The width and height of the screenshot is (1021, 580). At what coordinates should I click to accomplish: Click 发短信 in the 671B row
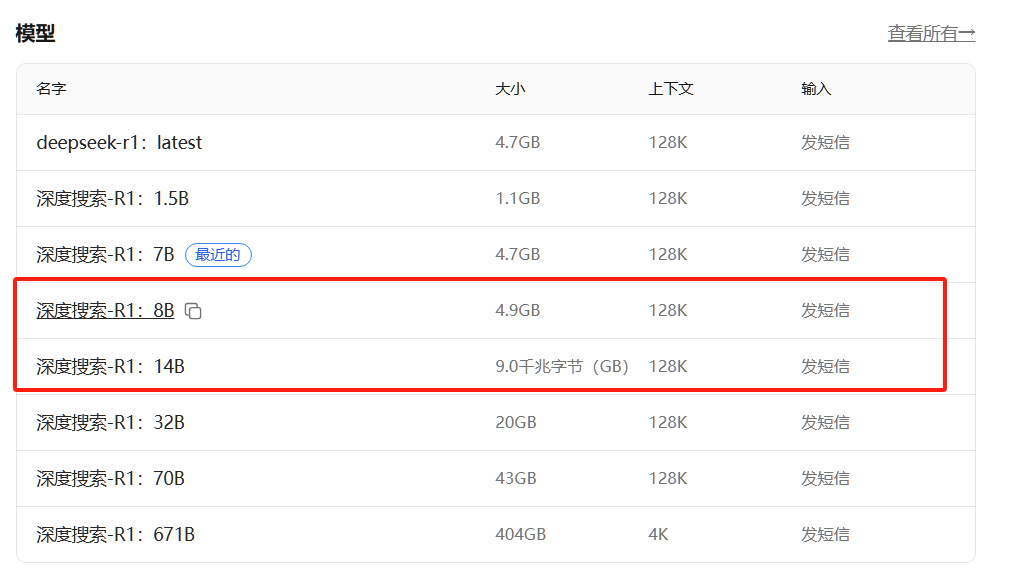tap(825, 535)
